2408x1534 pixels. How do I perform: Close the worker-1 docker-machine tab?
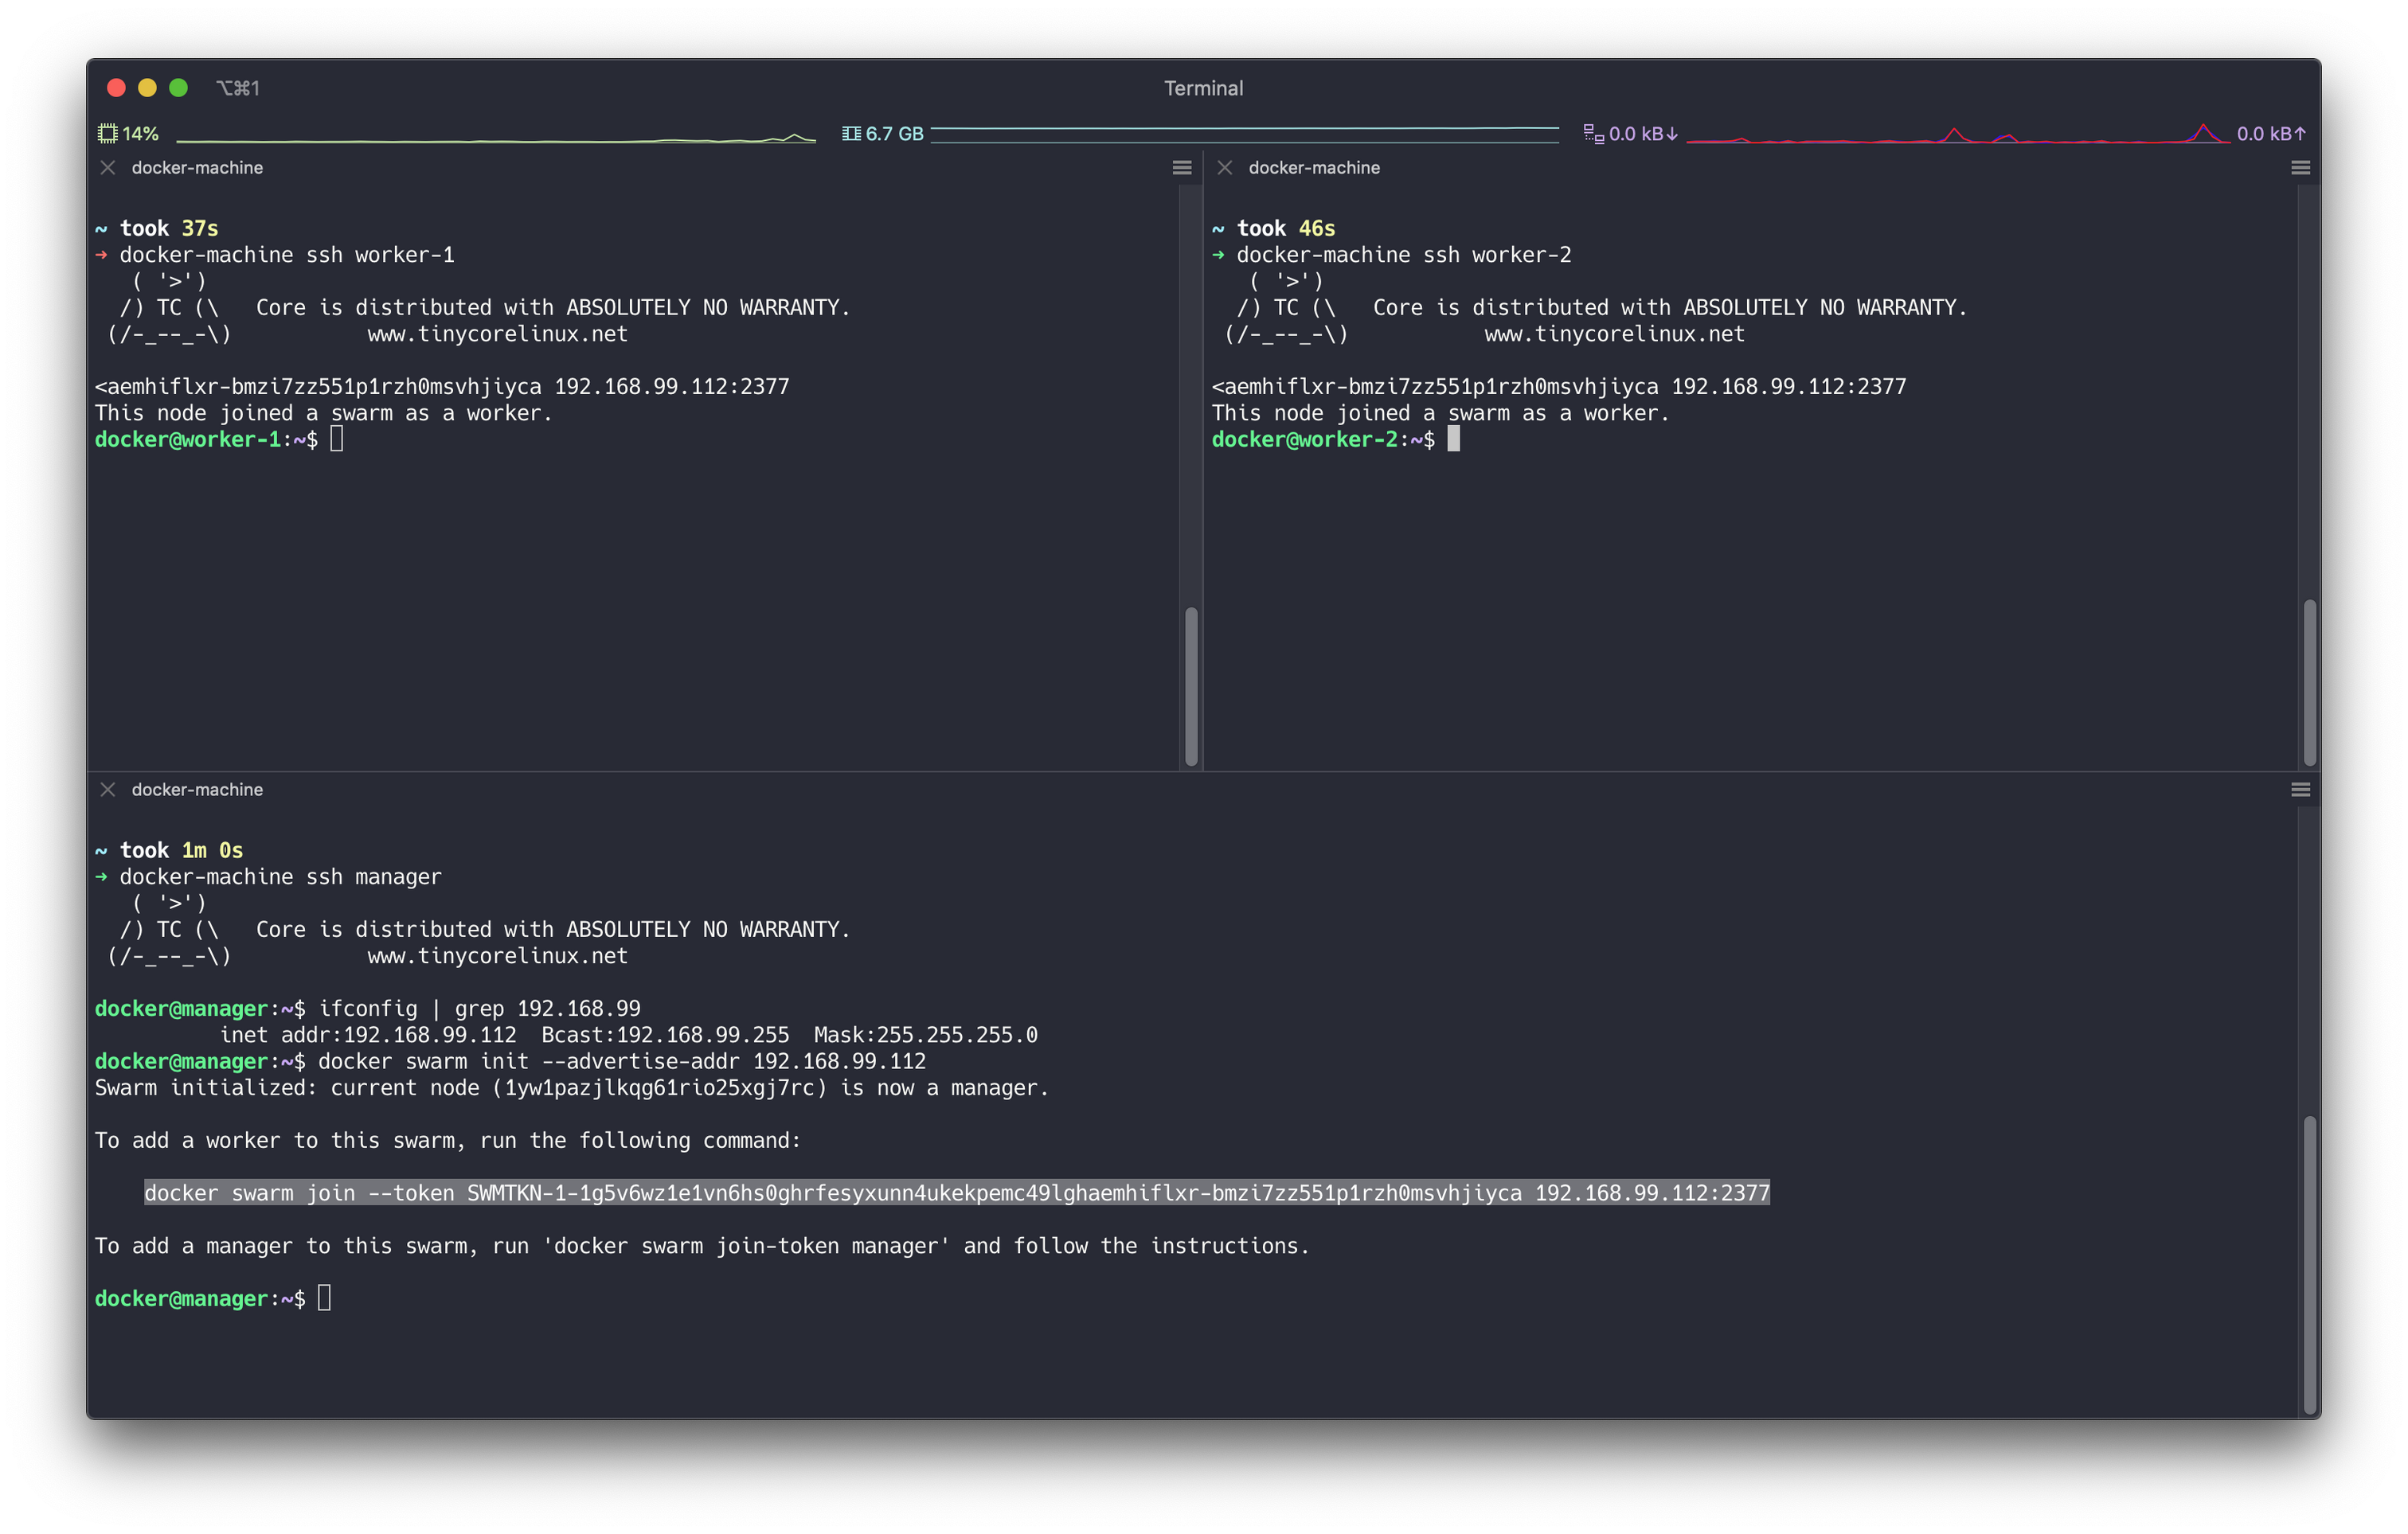[108, 167]
